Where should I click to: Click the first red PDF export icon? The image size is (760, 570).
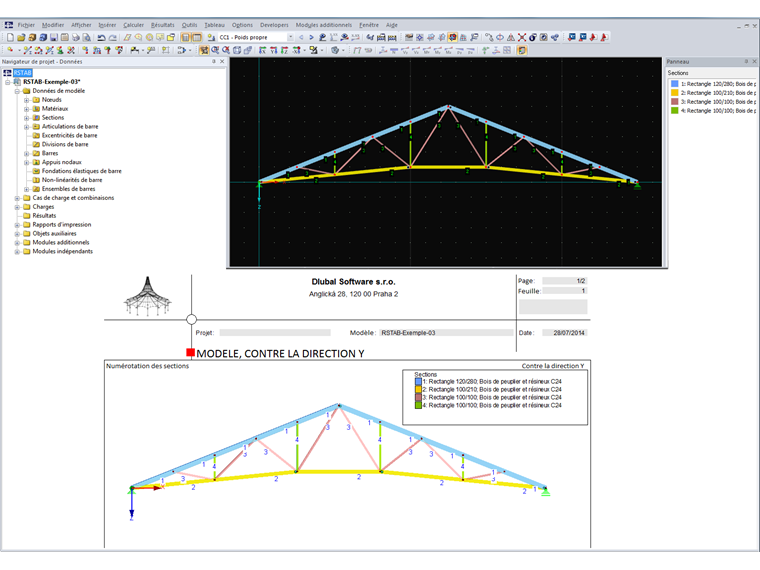[x=593, y=37]
